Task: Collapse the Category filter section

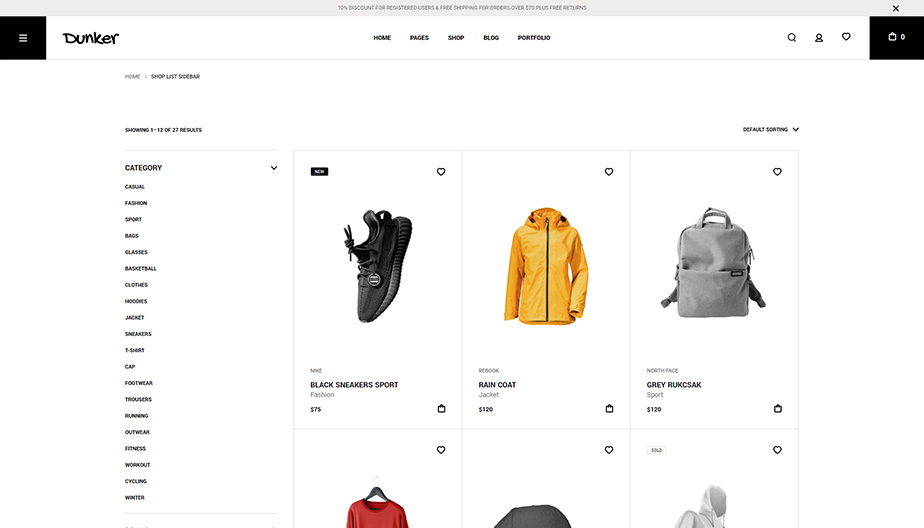Action: (274, 168)
